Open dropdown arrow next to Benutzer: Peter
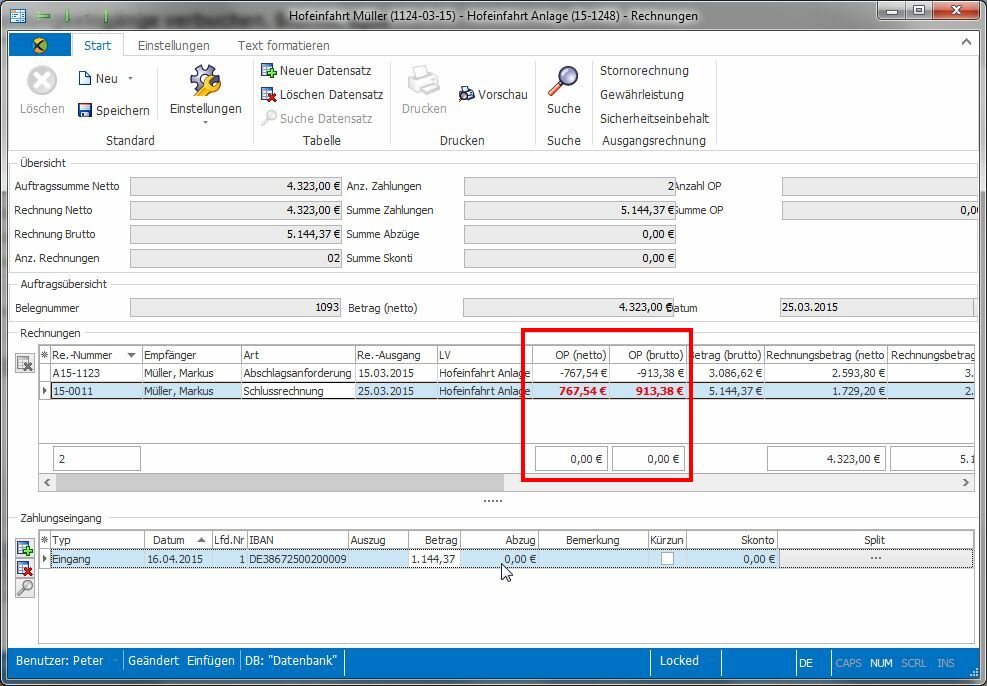This screenshot has width=987, height=686. (x=115, y=661)
